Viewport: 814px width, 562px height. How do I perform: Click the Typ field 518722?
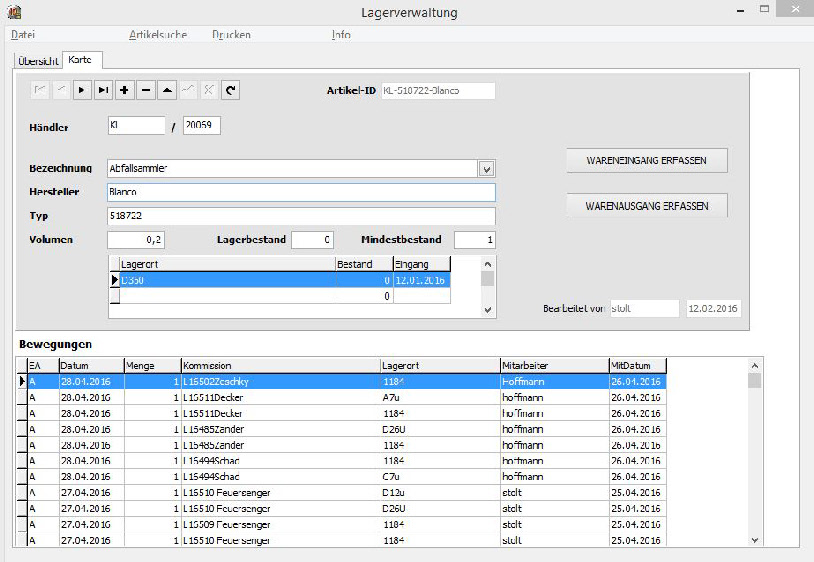tap(301, 216)
